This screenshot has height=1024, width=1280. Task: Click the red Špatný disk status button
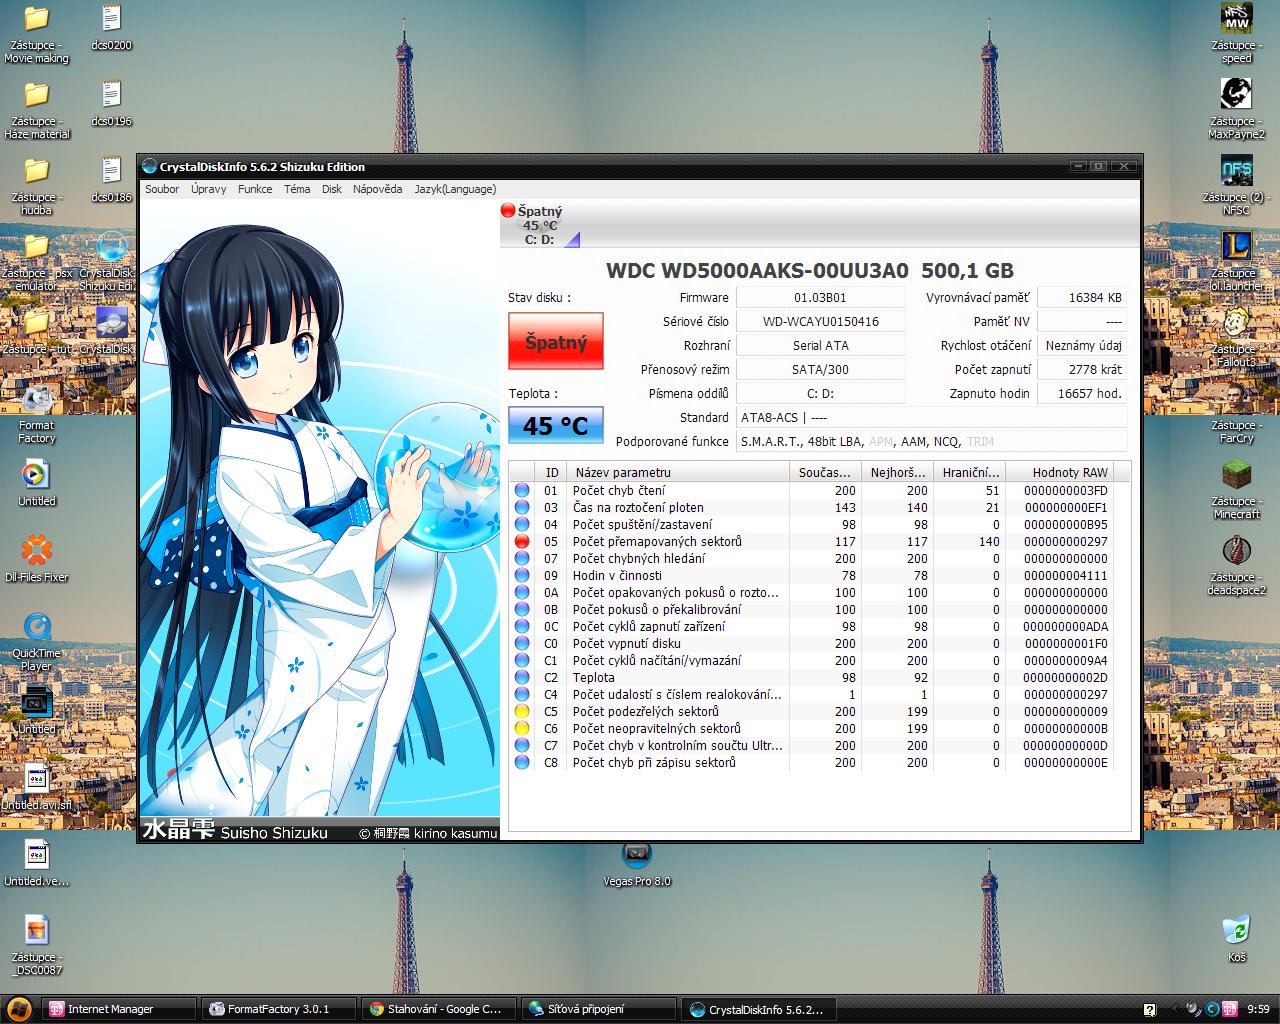coord(556,342)
